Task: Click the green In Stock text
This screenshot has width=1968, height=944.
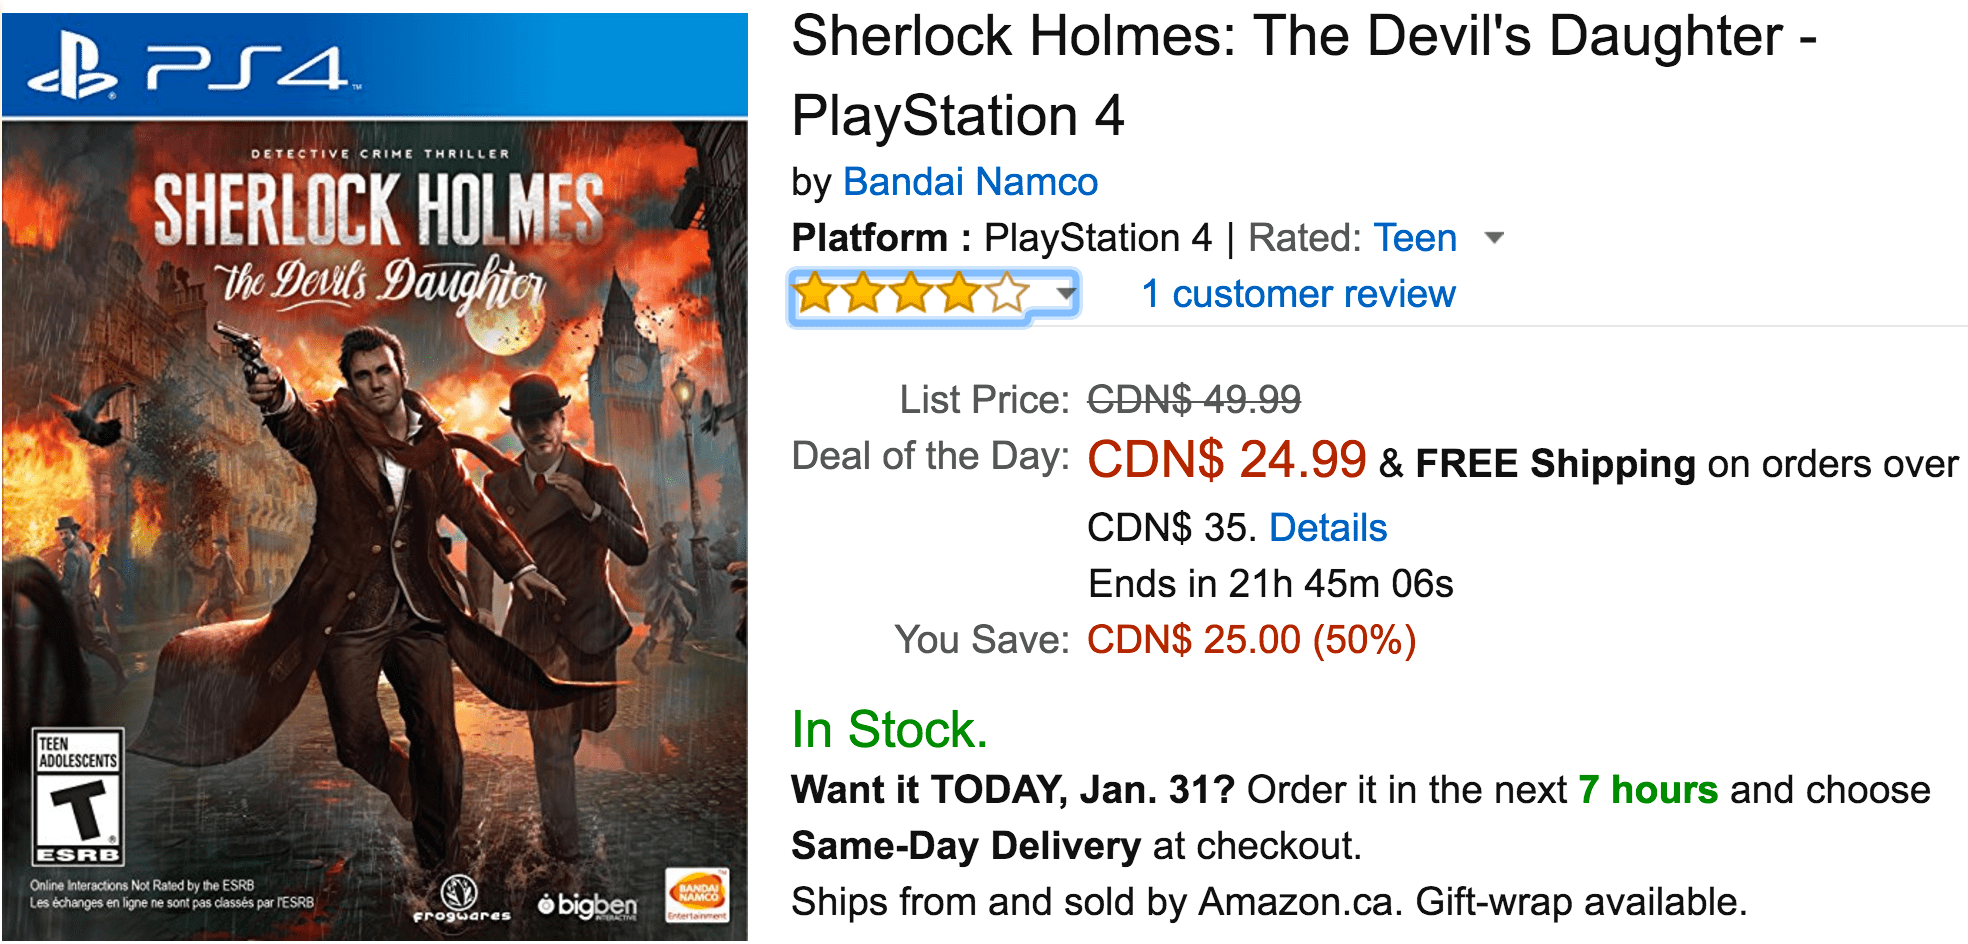Action: (x=889, y=730)
